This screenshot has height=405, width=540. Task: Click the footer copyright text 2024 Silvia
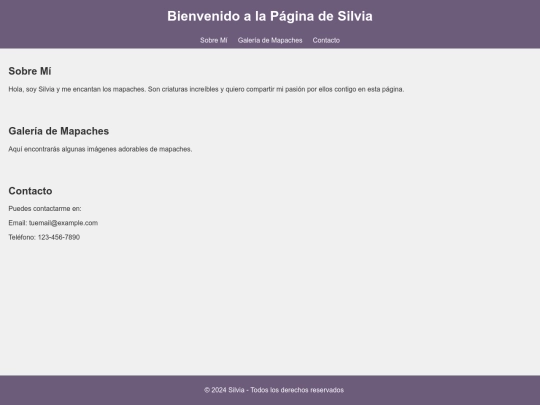274,390
